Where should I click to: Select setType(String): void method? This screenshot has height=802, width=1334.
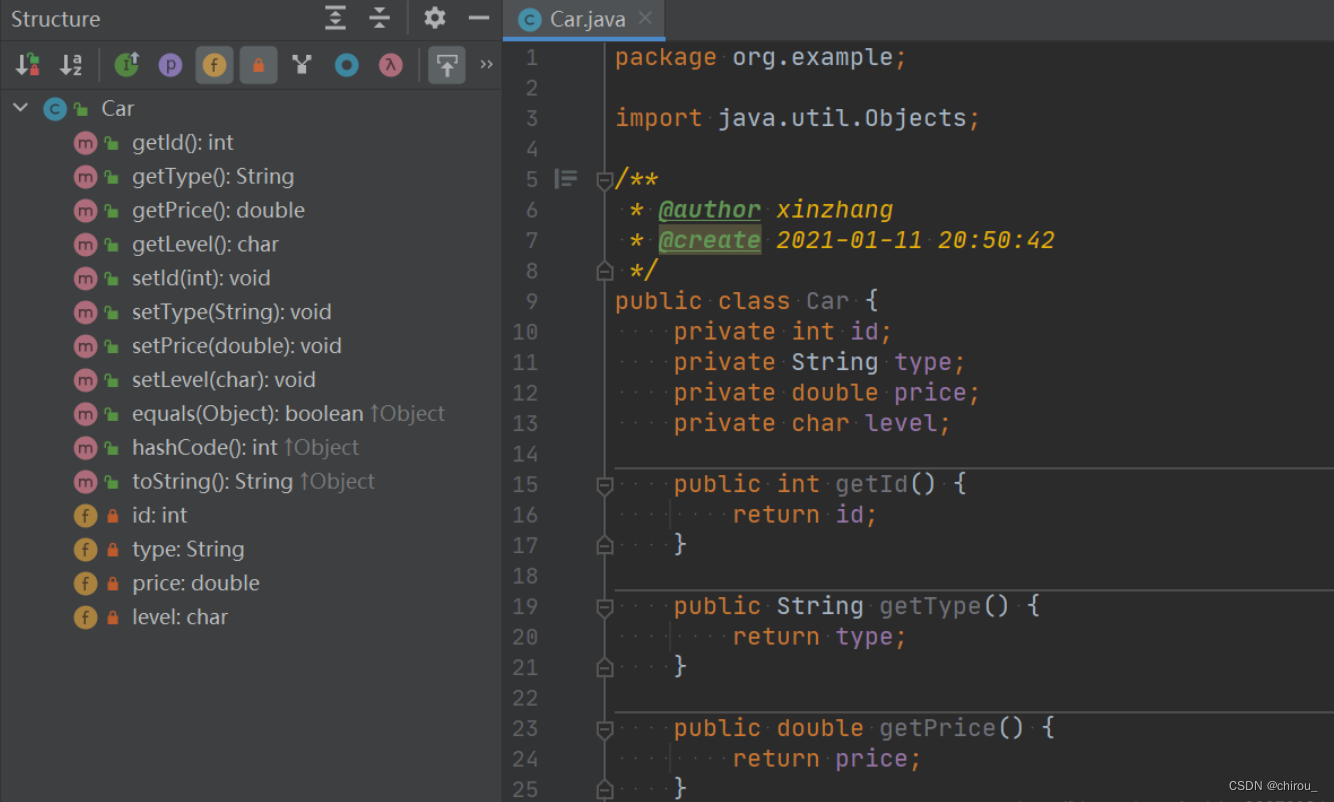231,312
